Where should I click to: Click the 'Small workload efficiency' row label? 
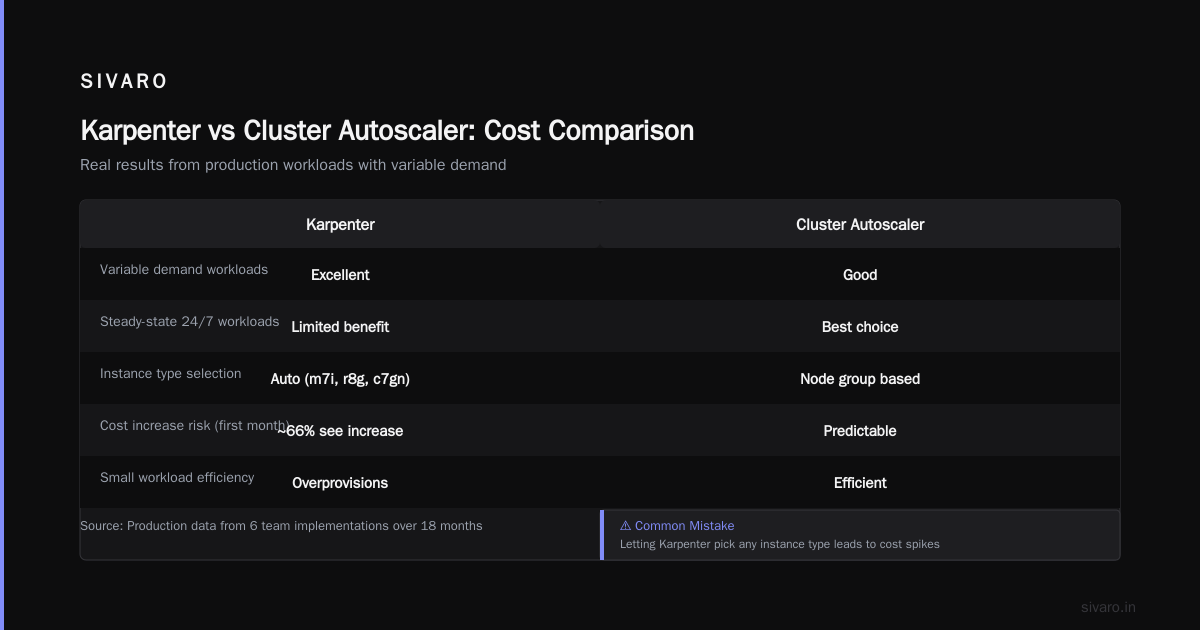coord(177,478)
